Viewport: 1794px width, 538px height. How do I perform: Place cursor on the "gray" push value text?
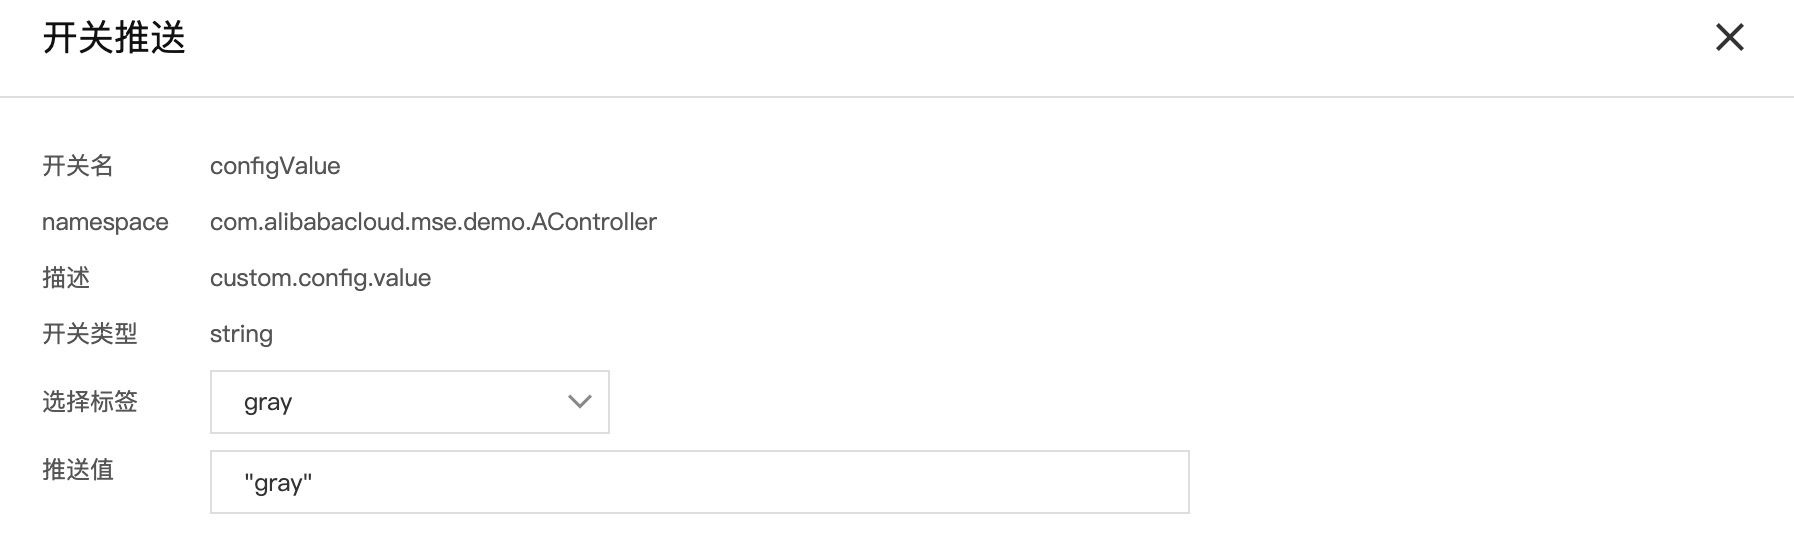coord(278,484)
